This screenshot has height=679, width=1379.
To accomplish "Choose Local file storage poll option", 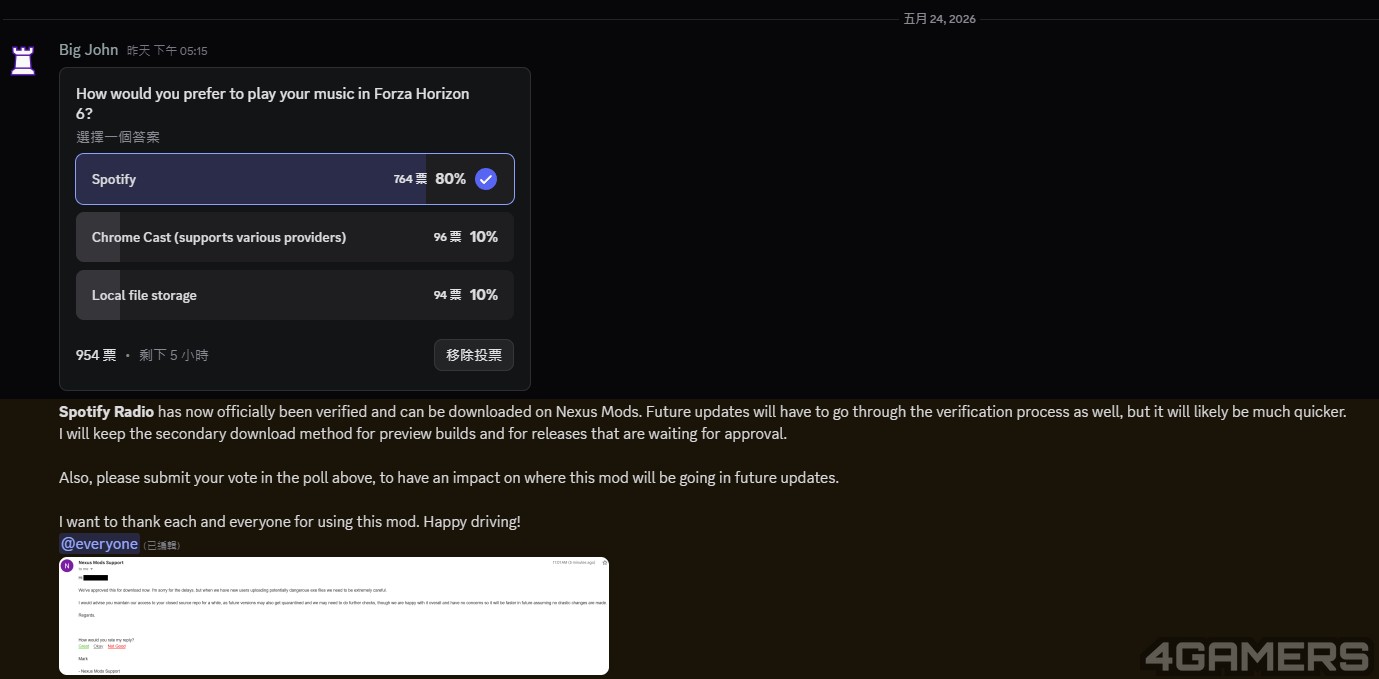I will click(295, 295).
